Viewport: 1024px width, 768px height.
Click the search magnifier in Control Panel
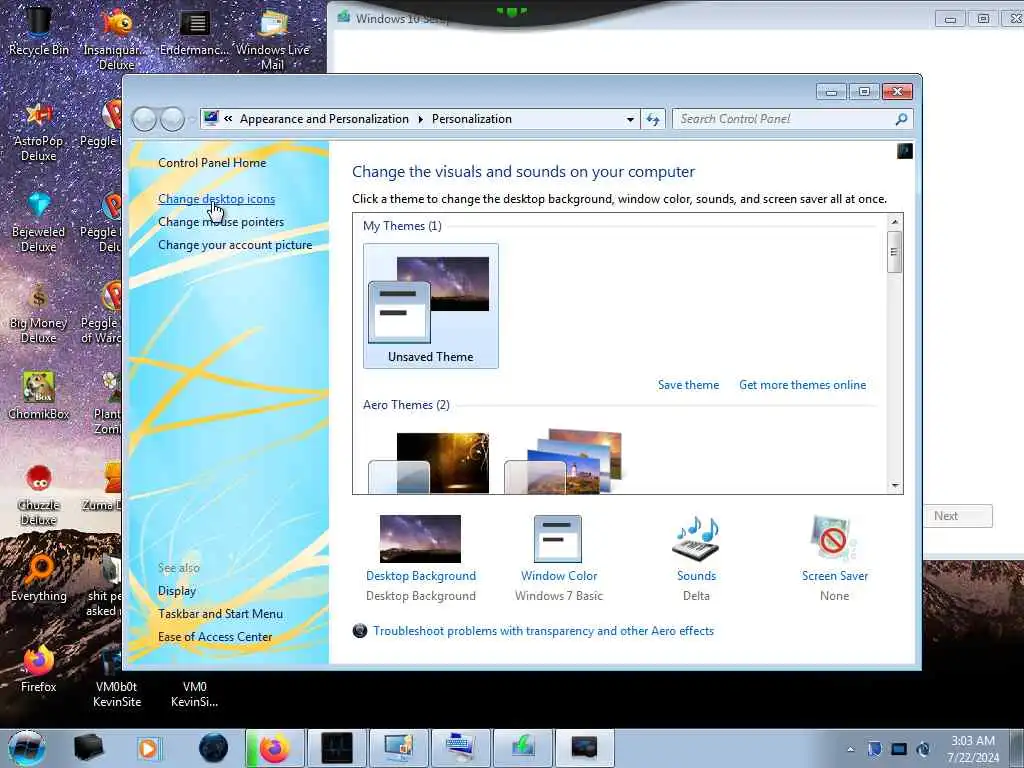pos(901,119)
